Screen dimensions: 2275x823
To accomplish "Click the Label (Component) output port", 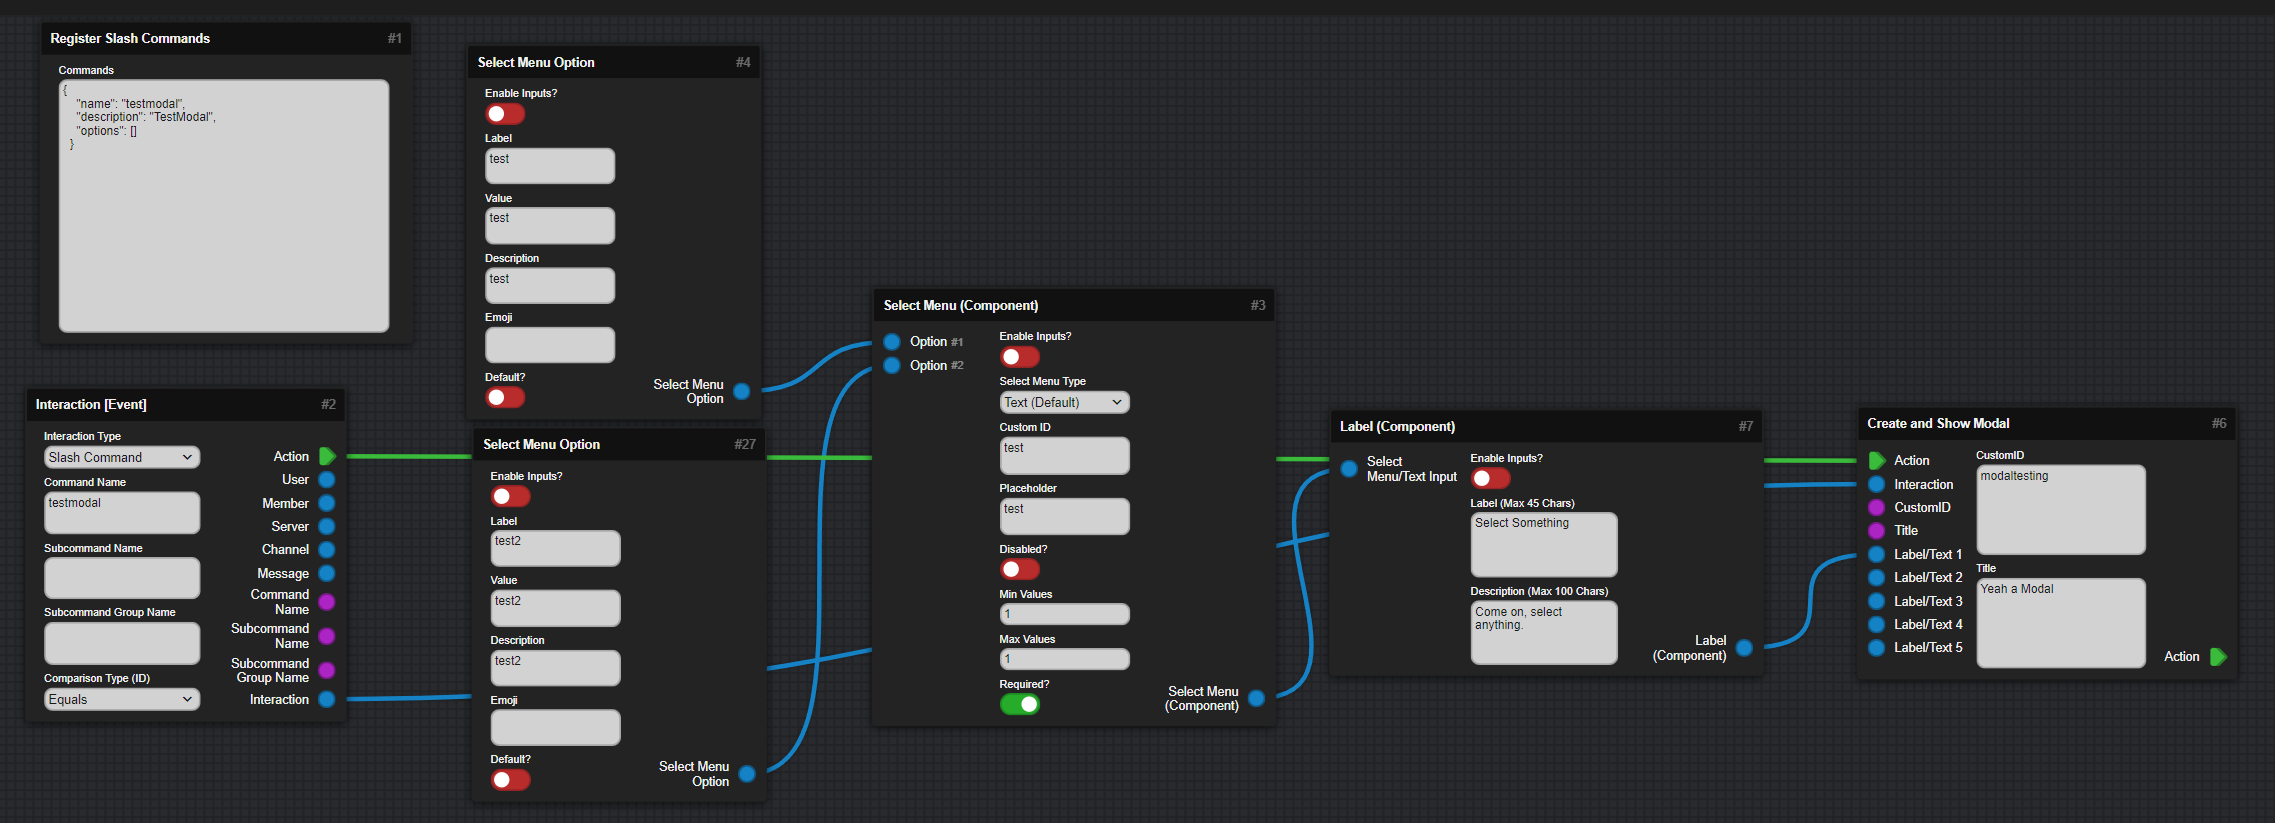I will click(1745, 648).
